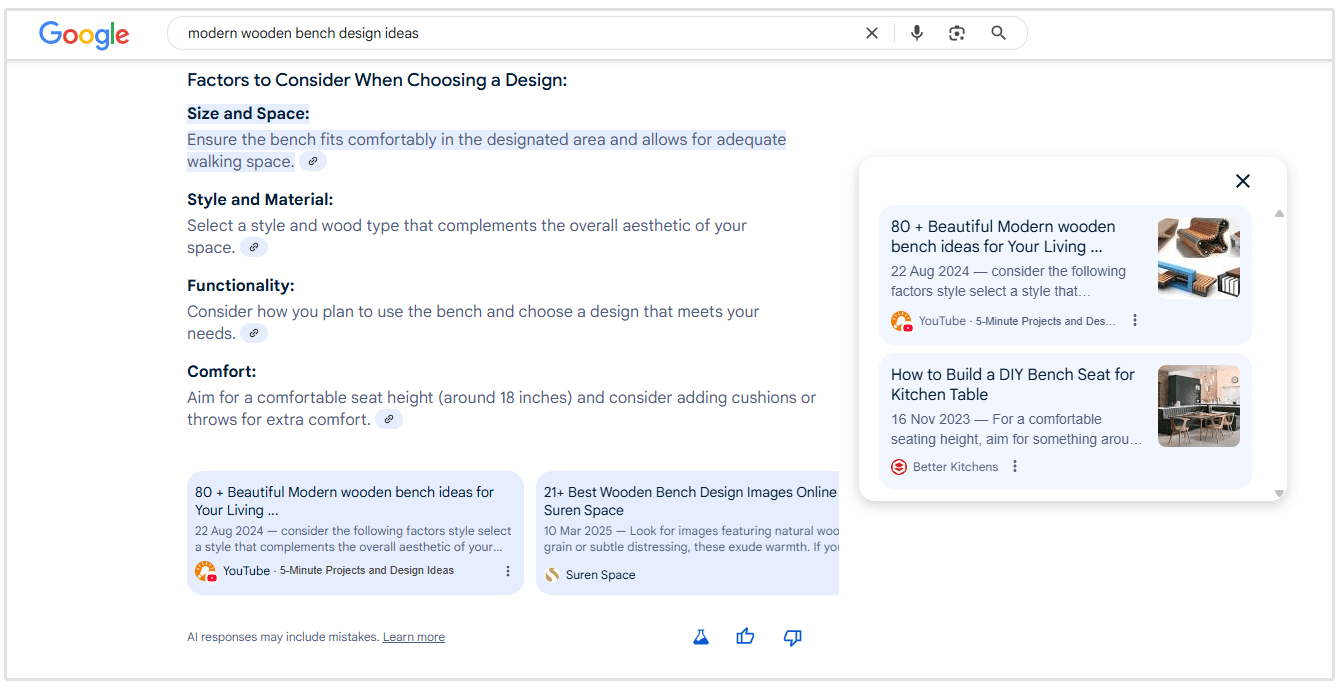Give thumbs down to AI response
This screenshot has width=1340, height=690.
click(792, 637)
